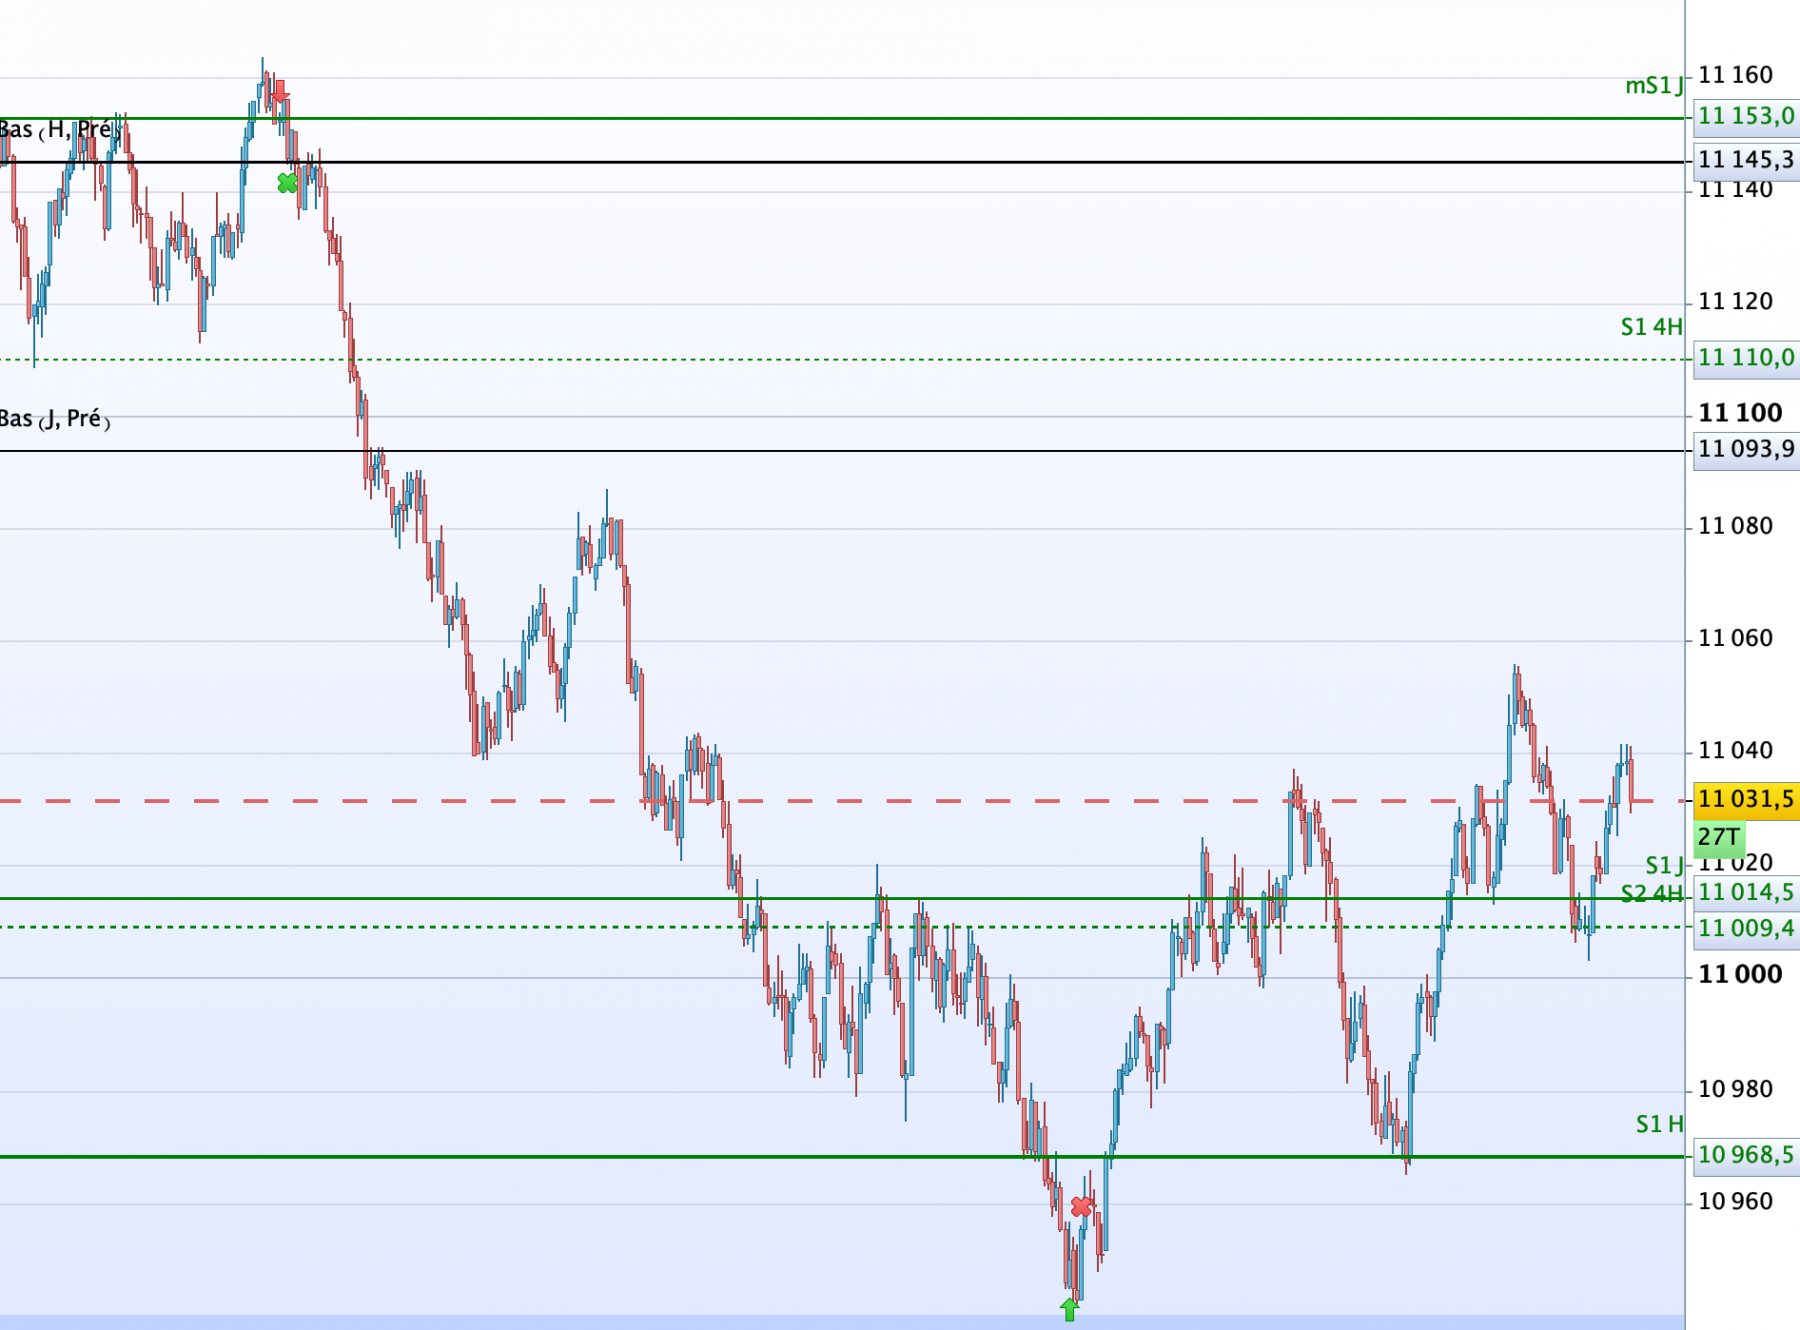Select the 11 009,4 S2 4H tag
Viewport: 1800px width, 1330px height.
click(1746, 928)
